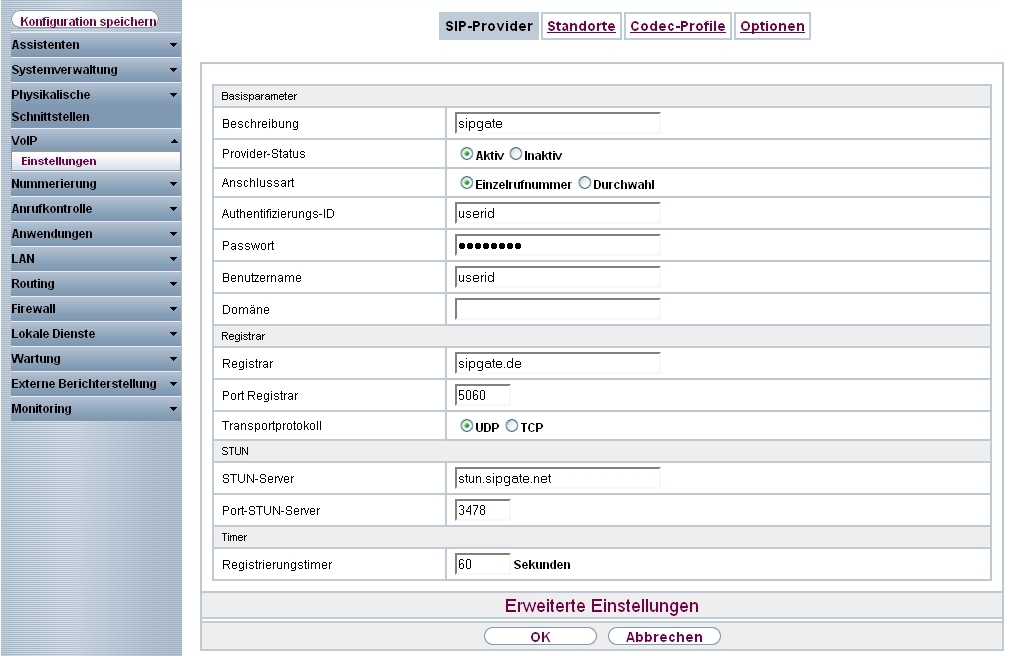Expand Physikalische Schnittstellen menu

[x=96, y=106]
